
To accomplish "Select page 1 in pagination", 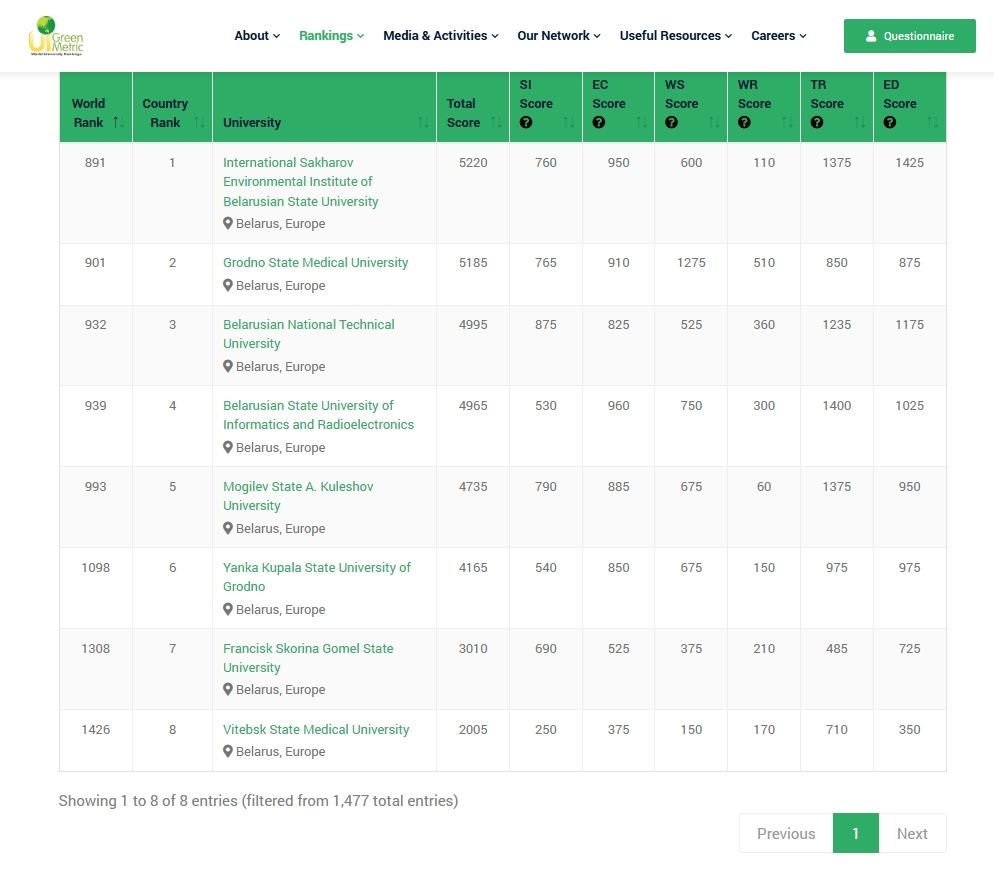I will tap(855, 833).
